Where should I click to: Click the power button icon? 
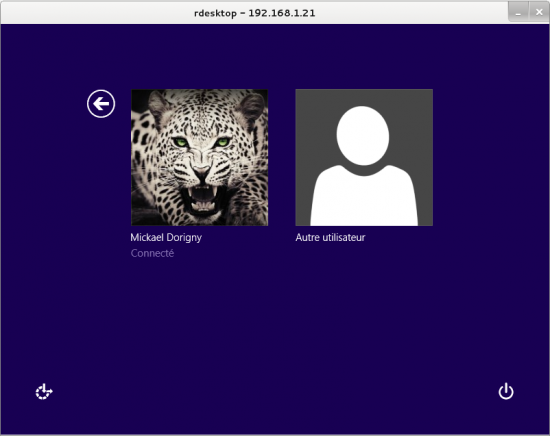click(x=506, y=391)
